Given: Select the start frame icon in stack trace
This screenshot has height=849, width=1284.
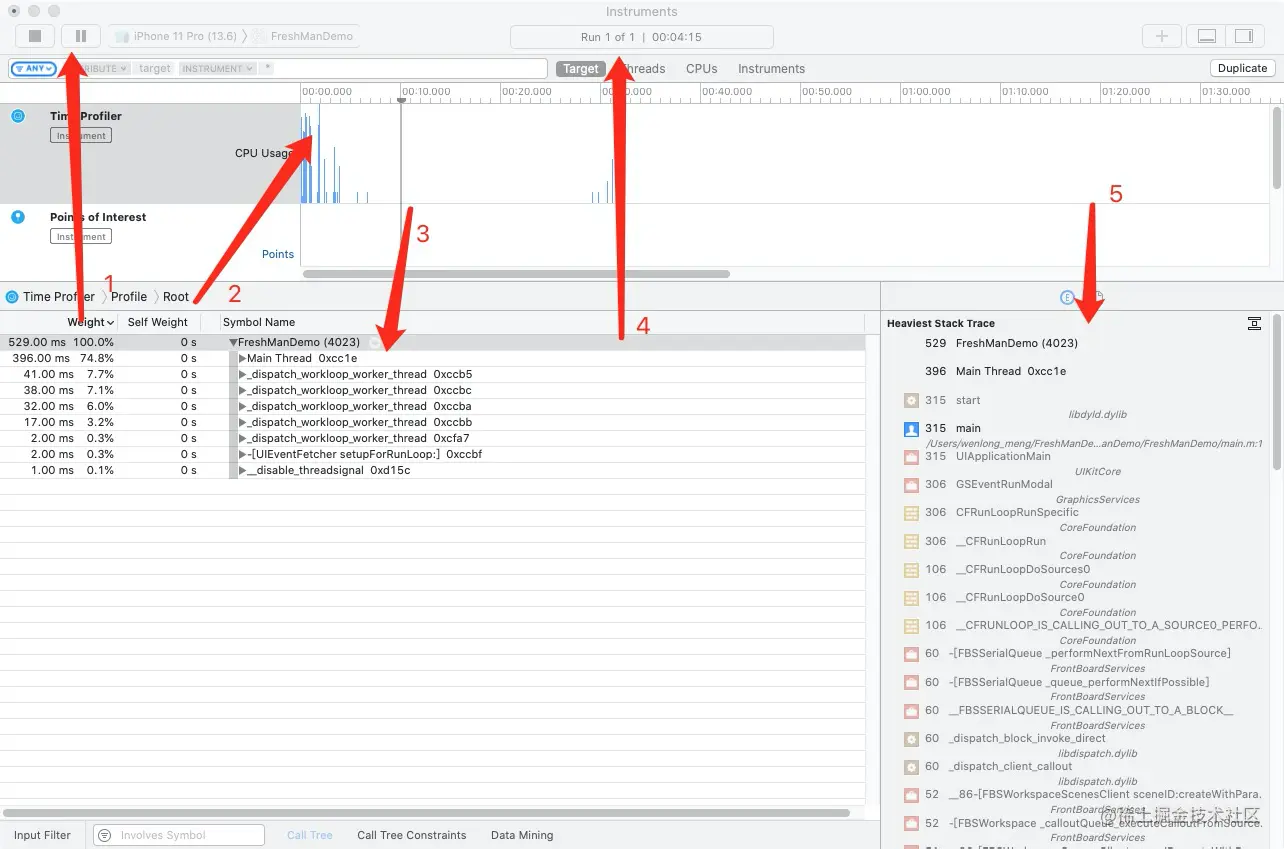Looking at the screenshot, I should tap(911, 400).
